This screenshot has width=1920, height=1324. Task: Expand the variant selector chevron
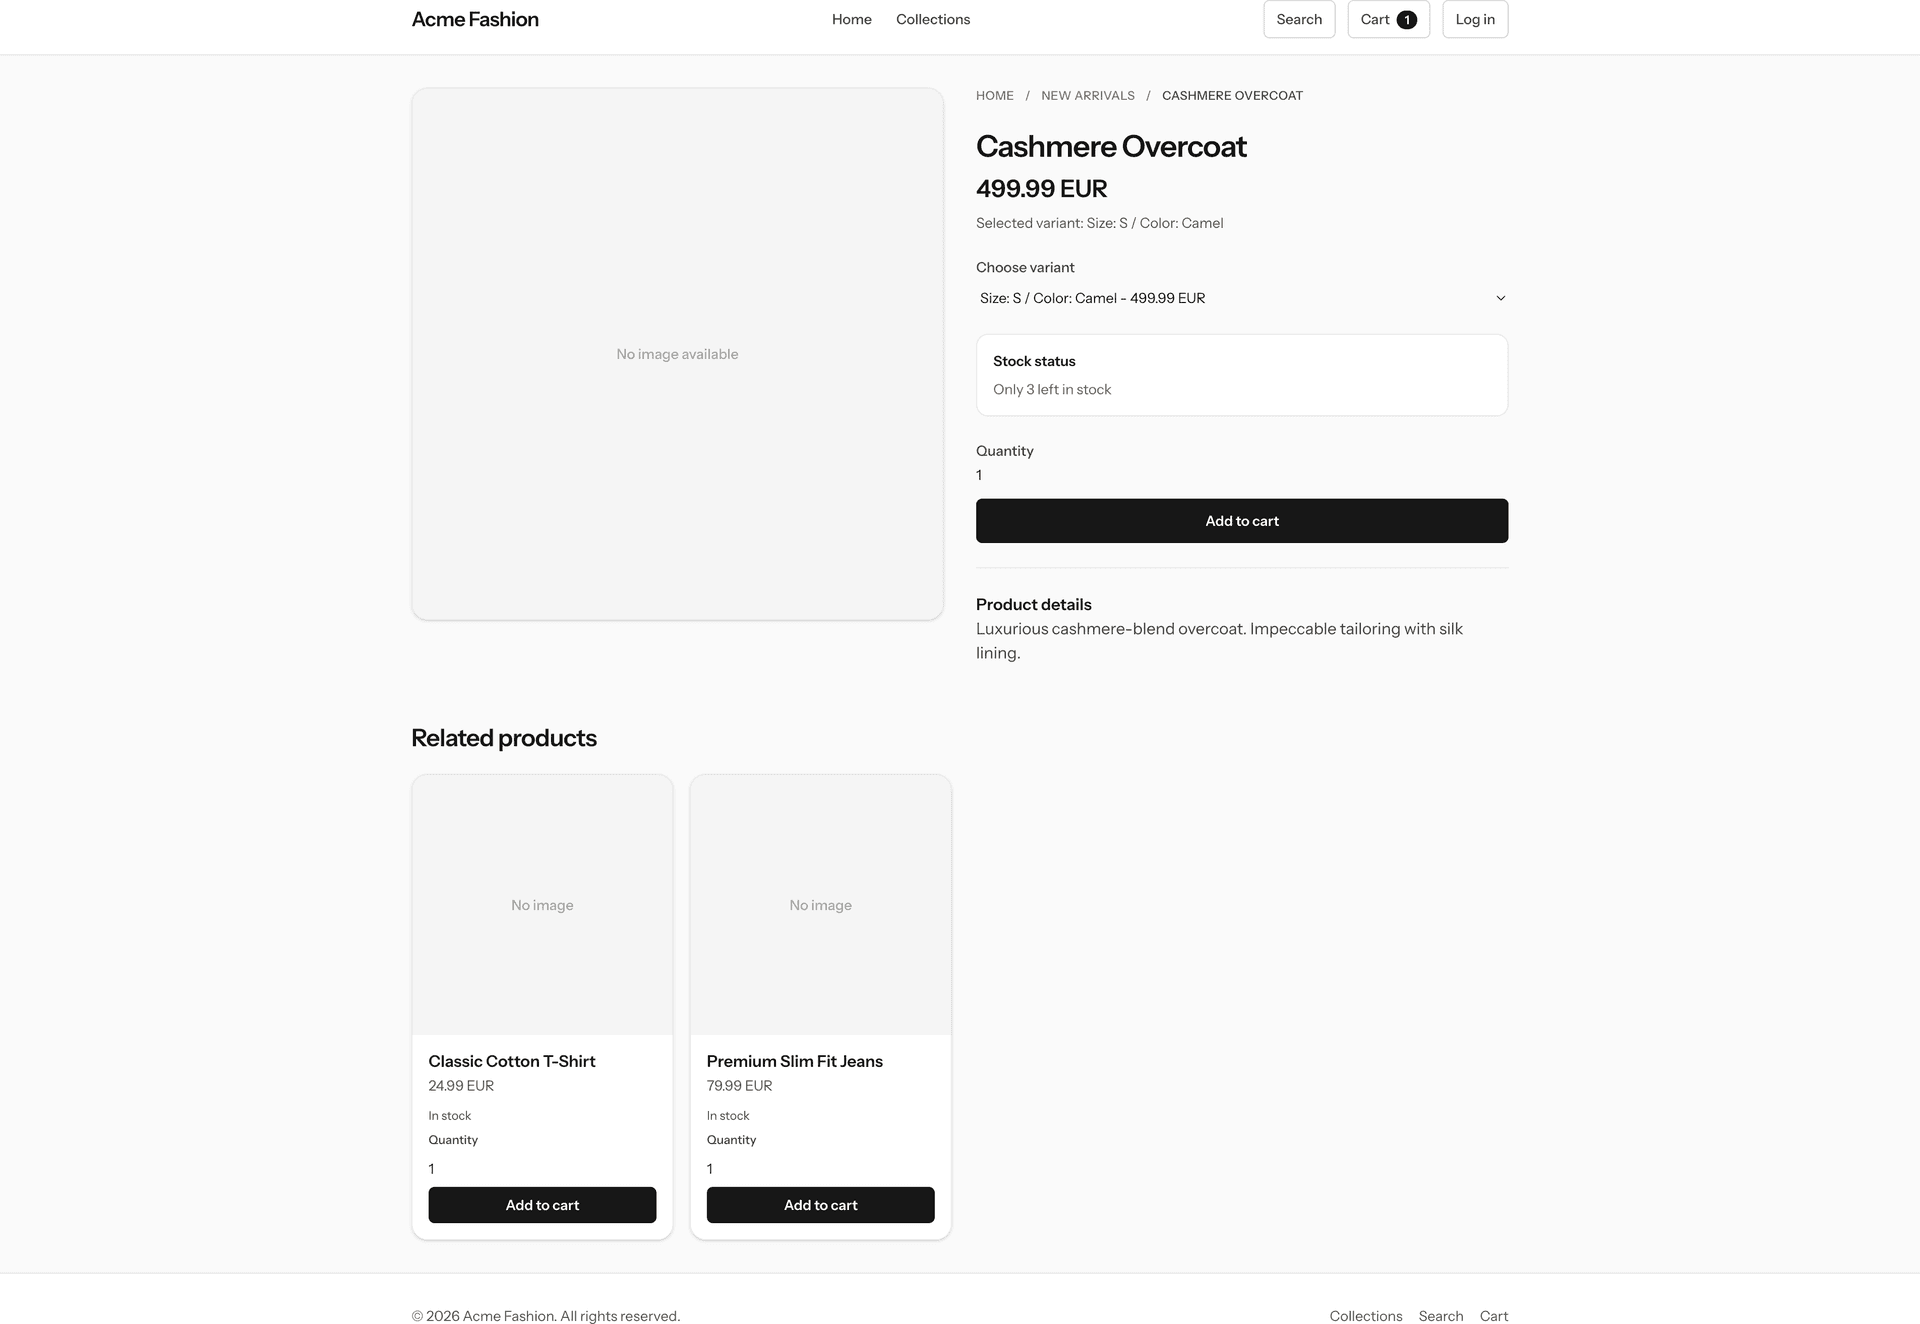coord(1499,297)
